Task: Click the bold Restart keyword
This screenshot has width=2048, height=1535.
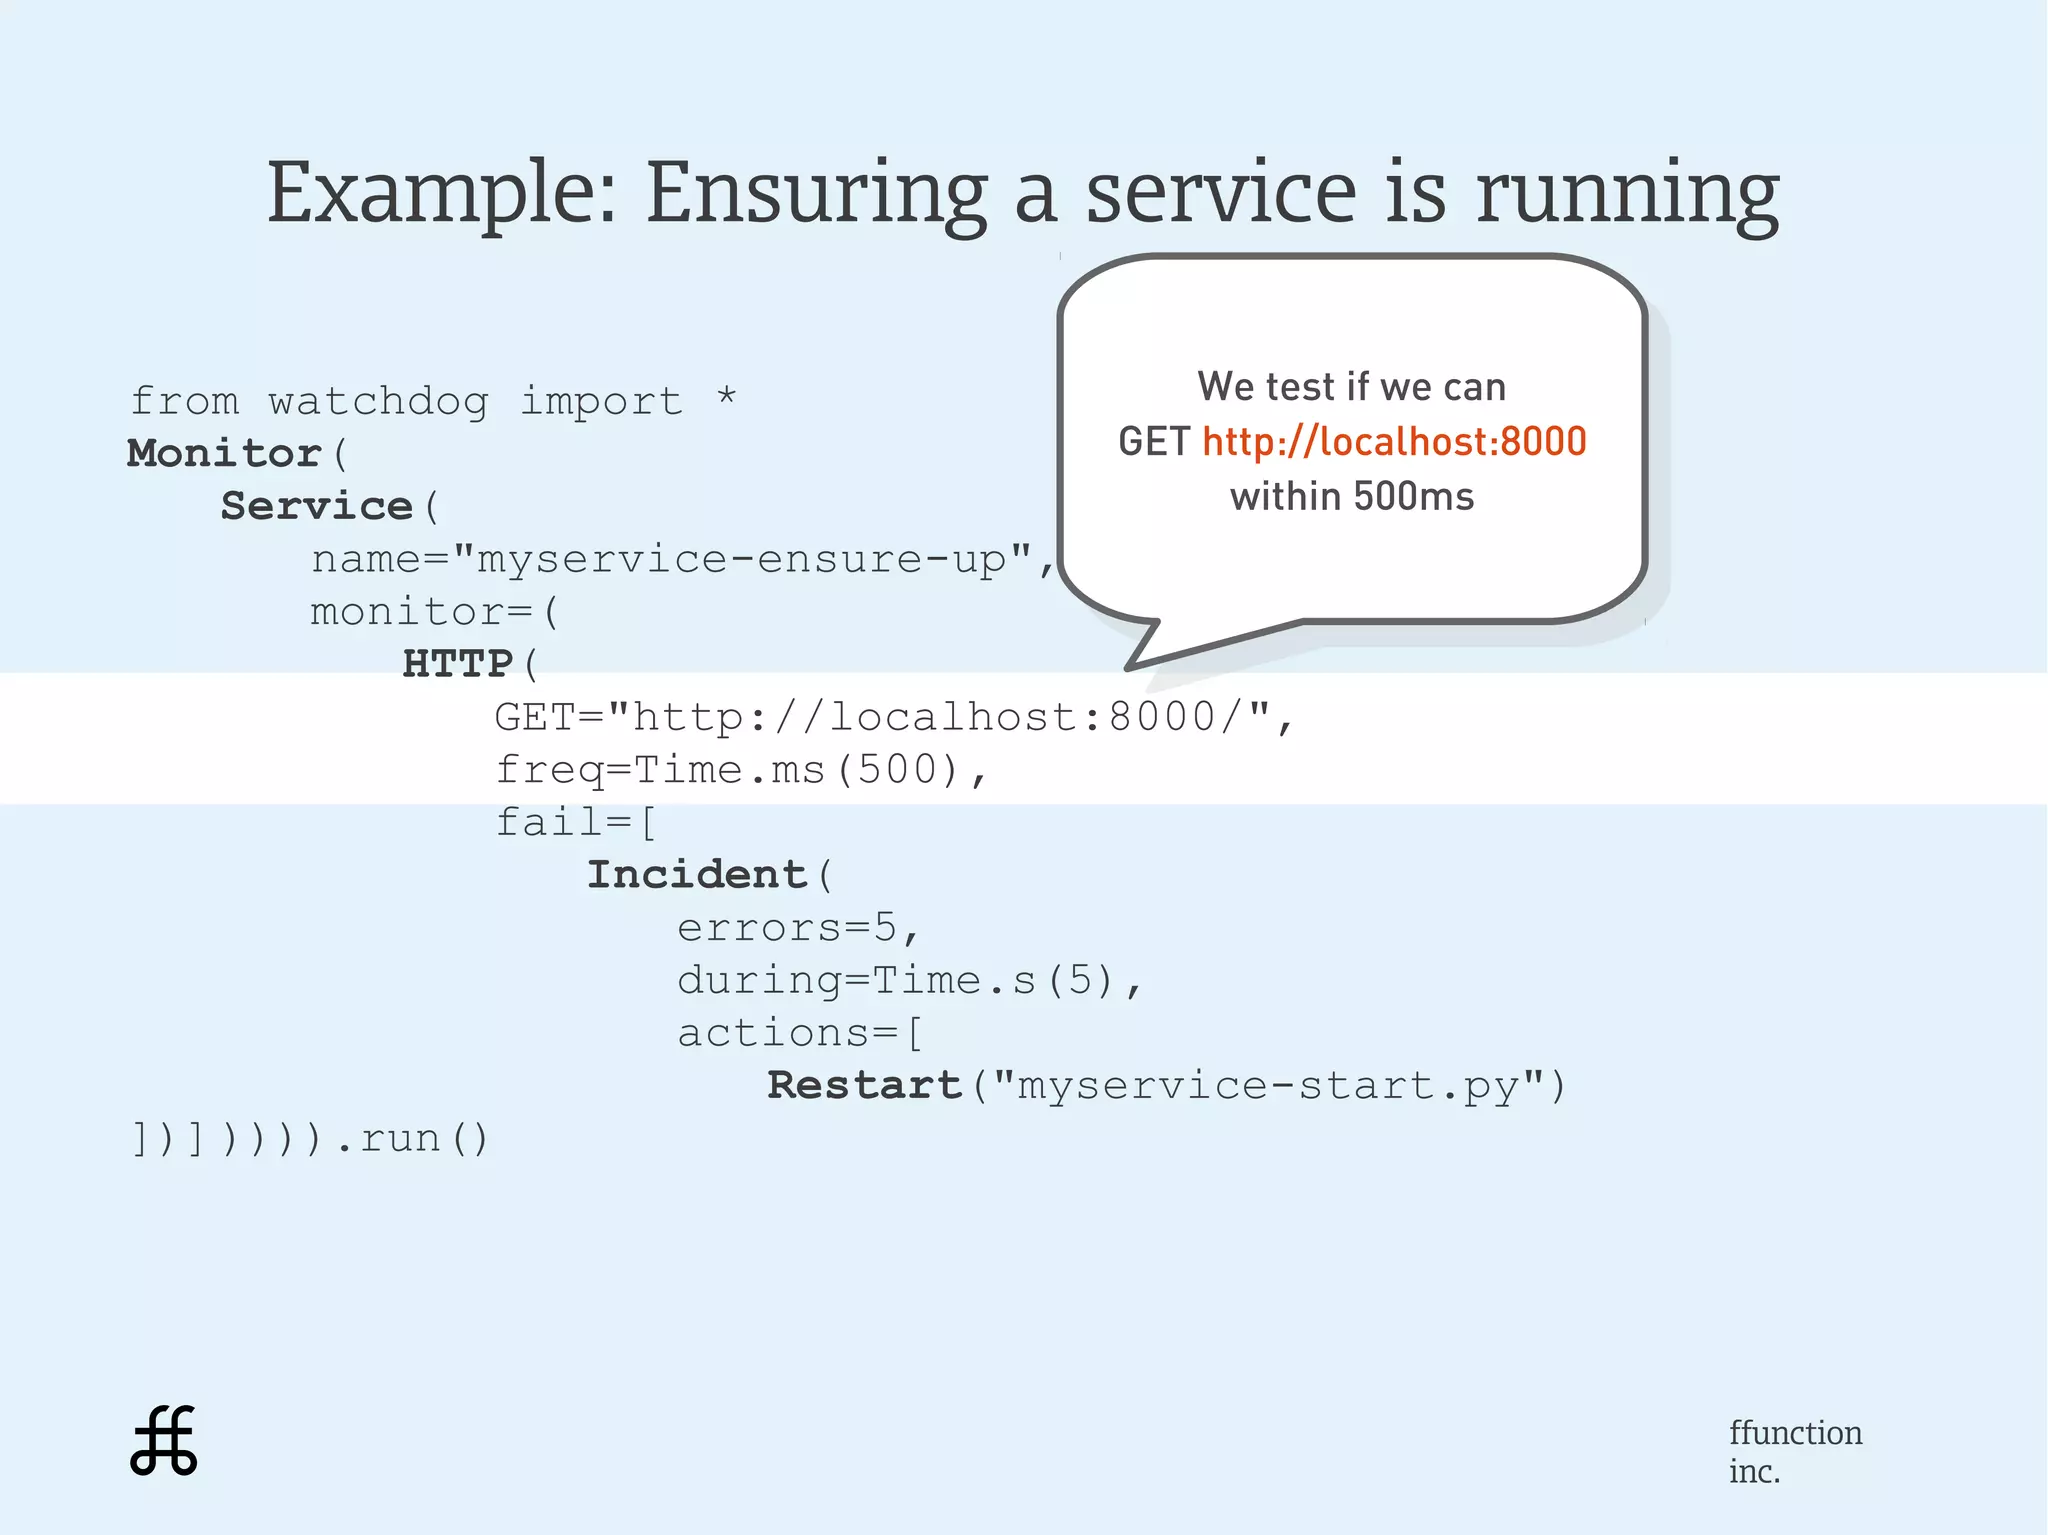Action: (864, 1086)
